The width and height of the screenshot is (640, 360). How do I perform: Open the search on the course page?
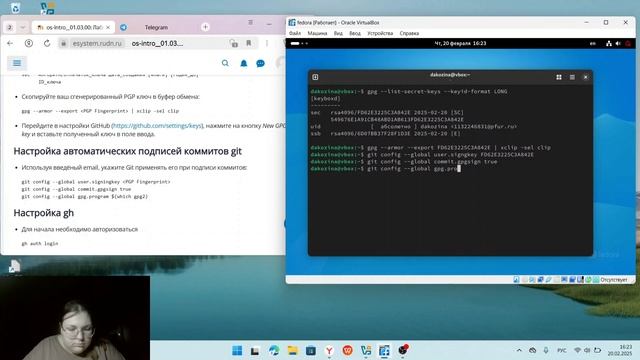tap(225, 63)
